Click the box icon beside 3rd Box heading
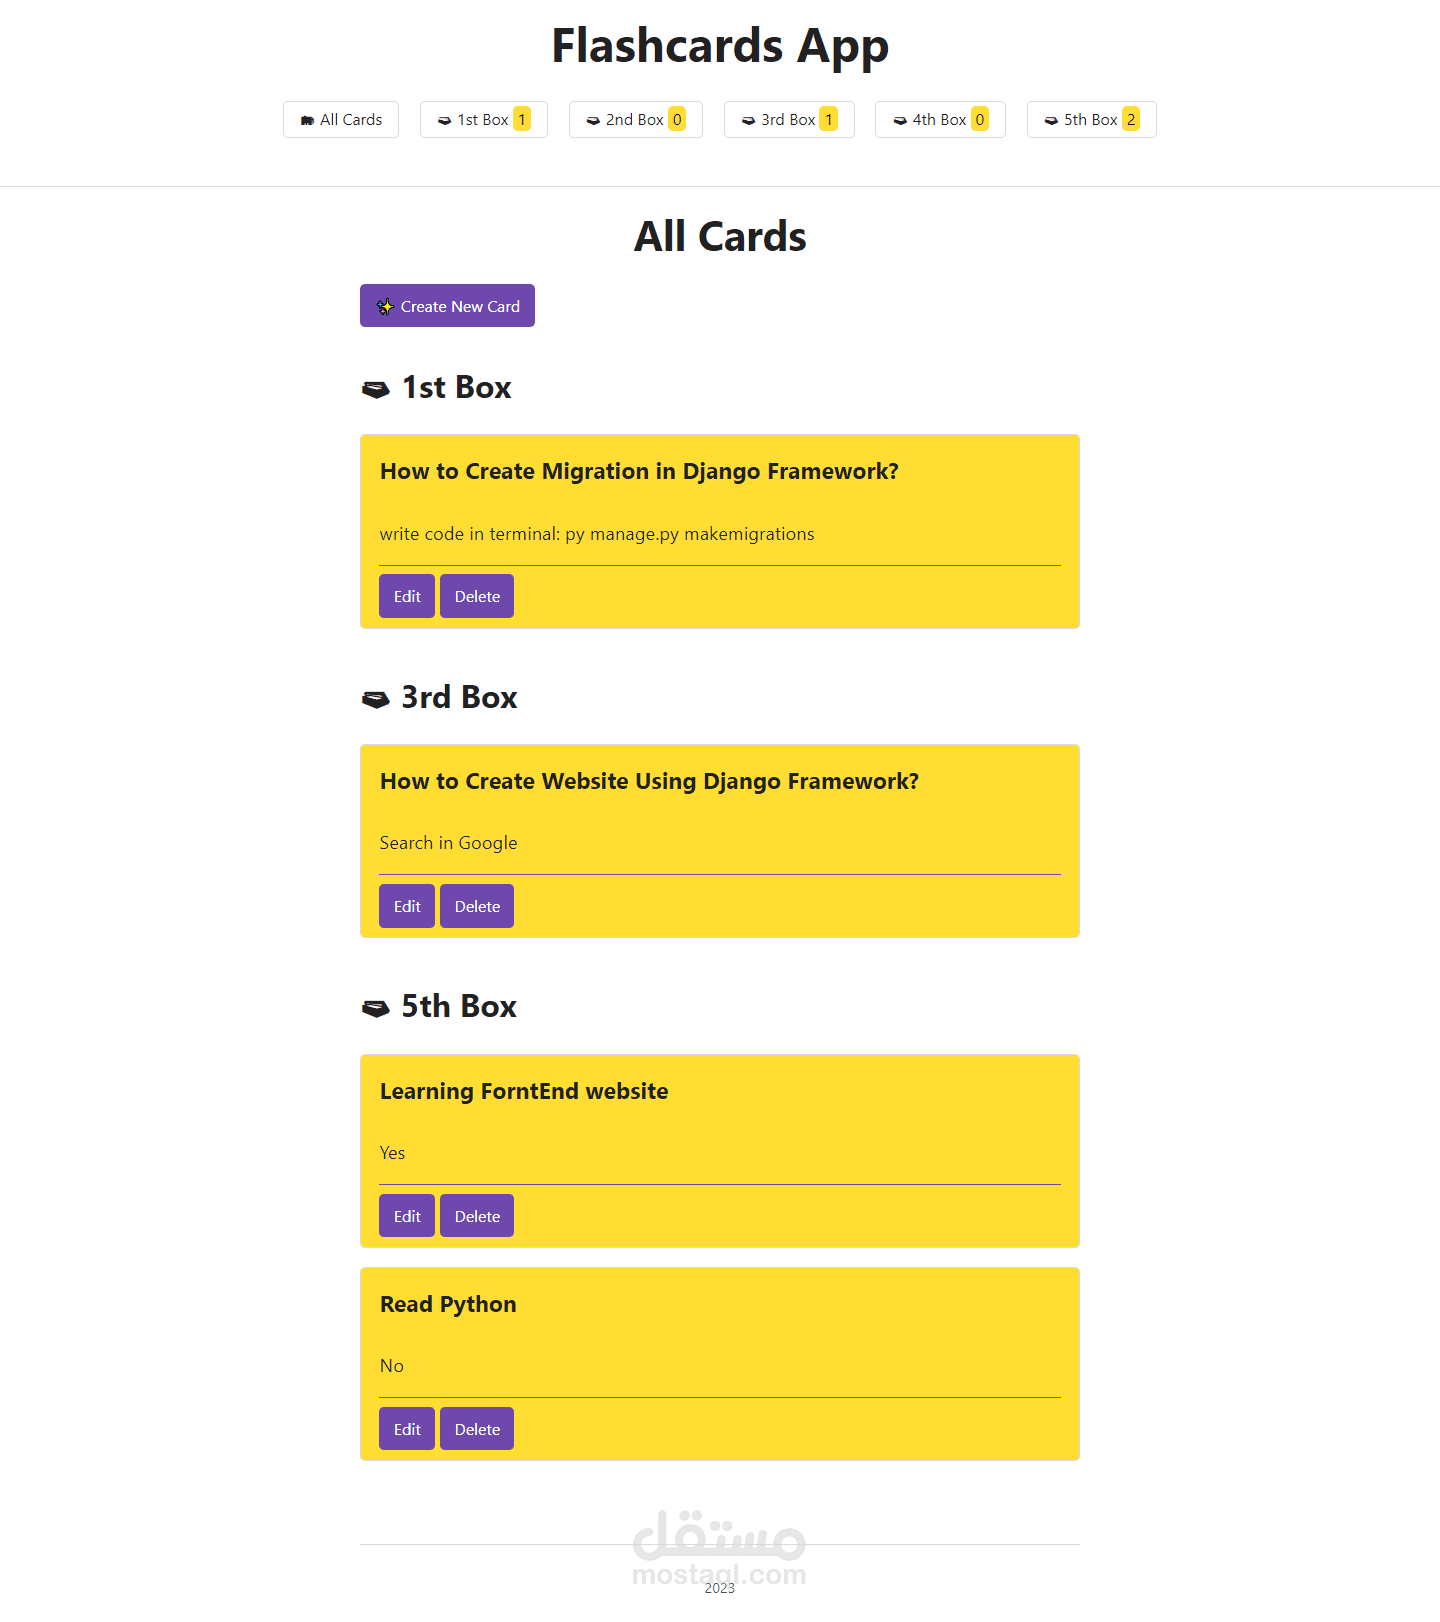The height and width of the screenshot is (1622, 1440). click(x=376, y=699)
